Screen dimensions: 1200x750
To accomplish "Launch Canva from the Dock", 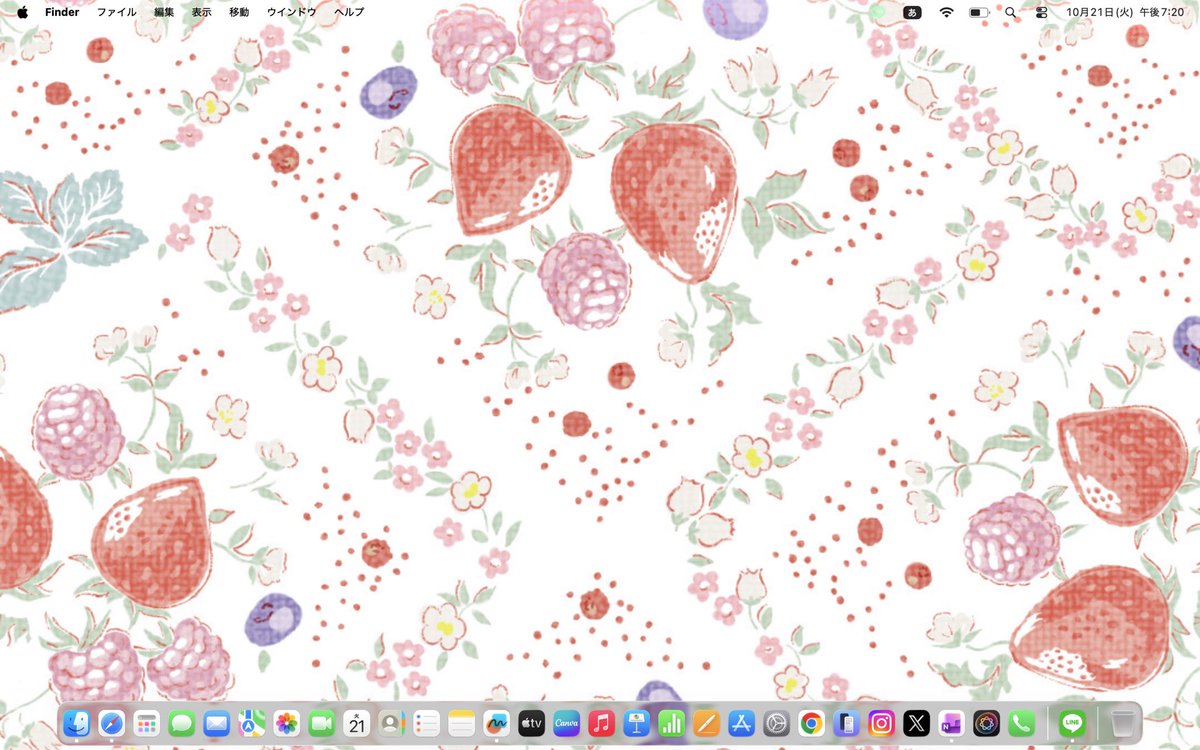I will [567, 722].
